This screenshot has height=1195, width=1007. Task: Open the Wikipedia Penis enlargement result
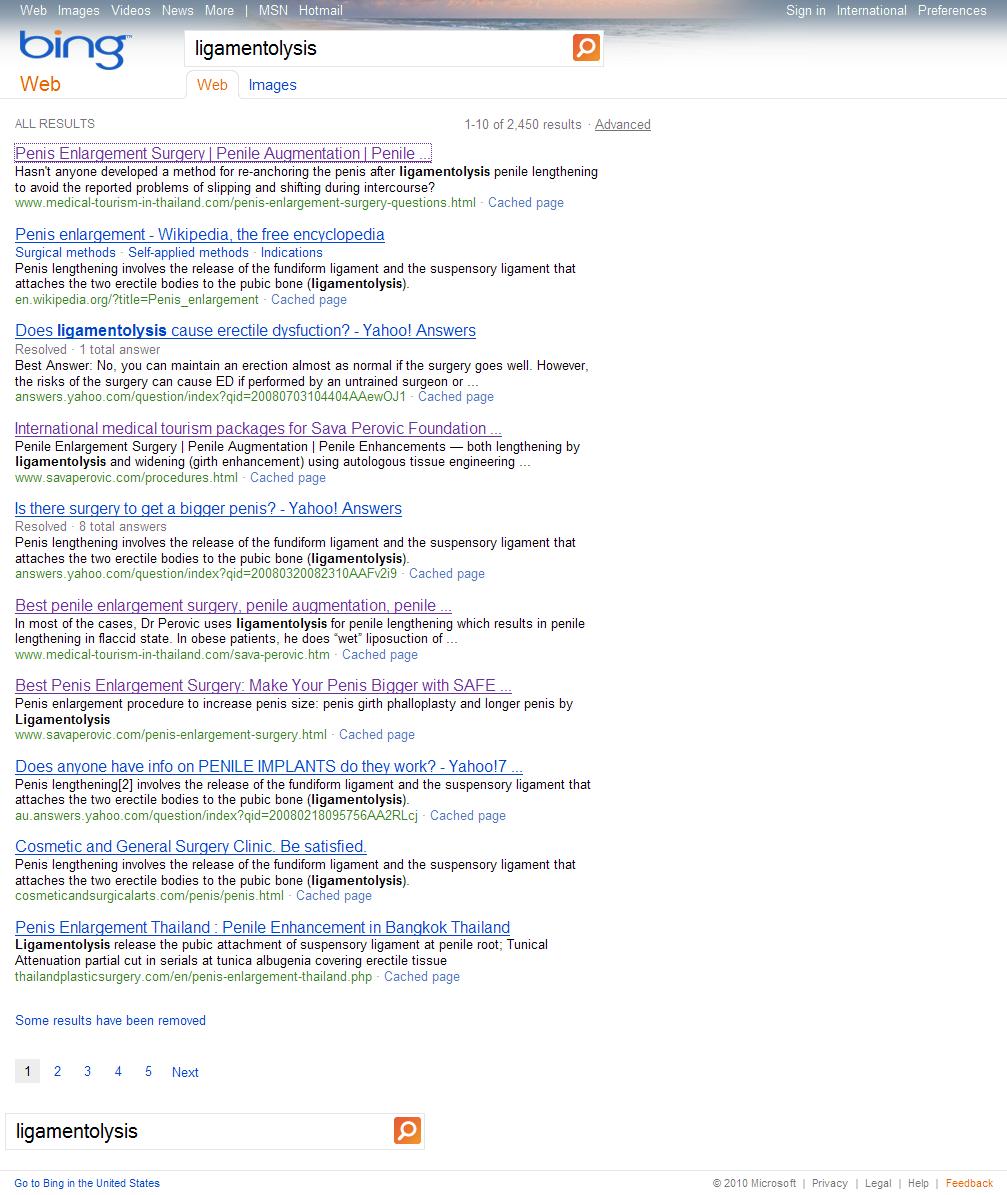click(x=200, y=235)
